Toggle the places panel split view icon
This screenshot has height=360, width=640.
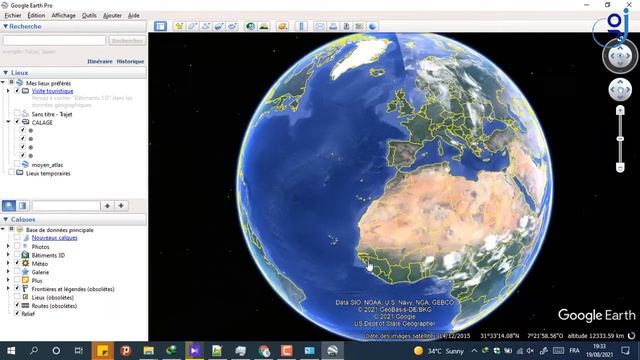point(23,206)
